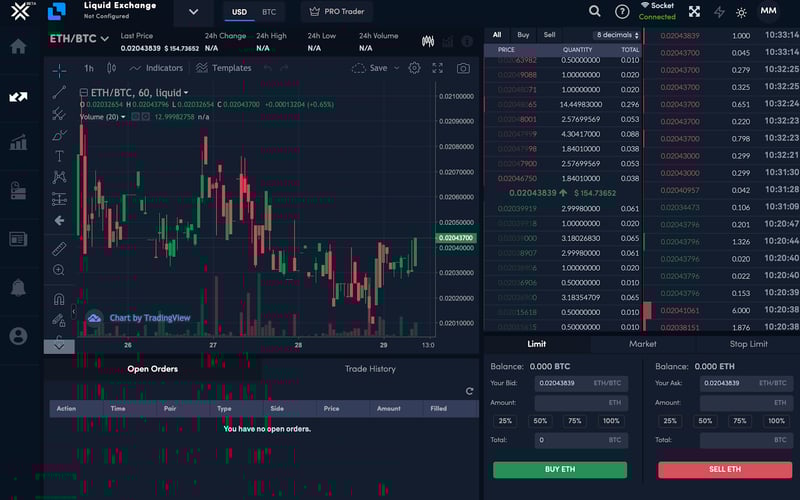Open the news panel icon in sidebar
Image resolution: width=800 pixels, height=500 pixels.
pos(18,239)
